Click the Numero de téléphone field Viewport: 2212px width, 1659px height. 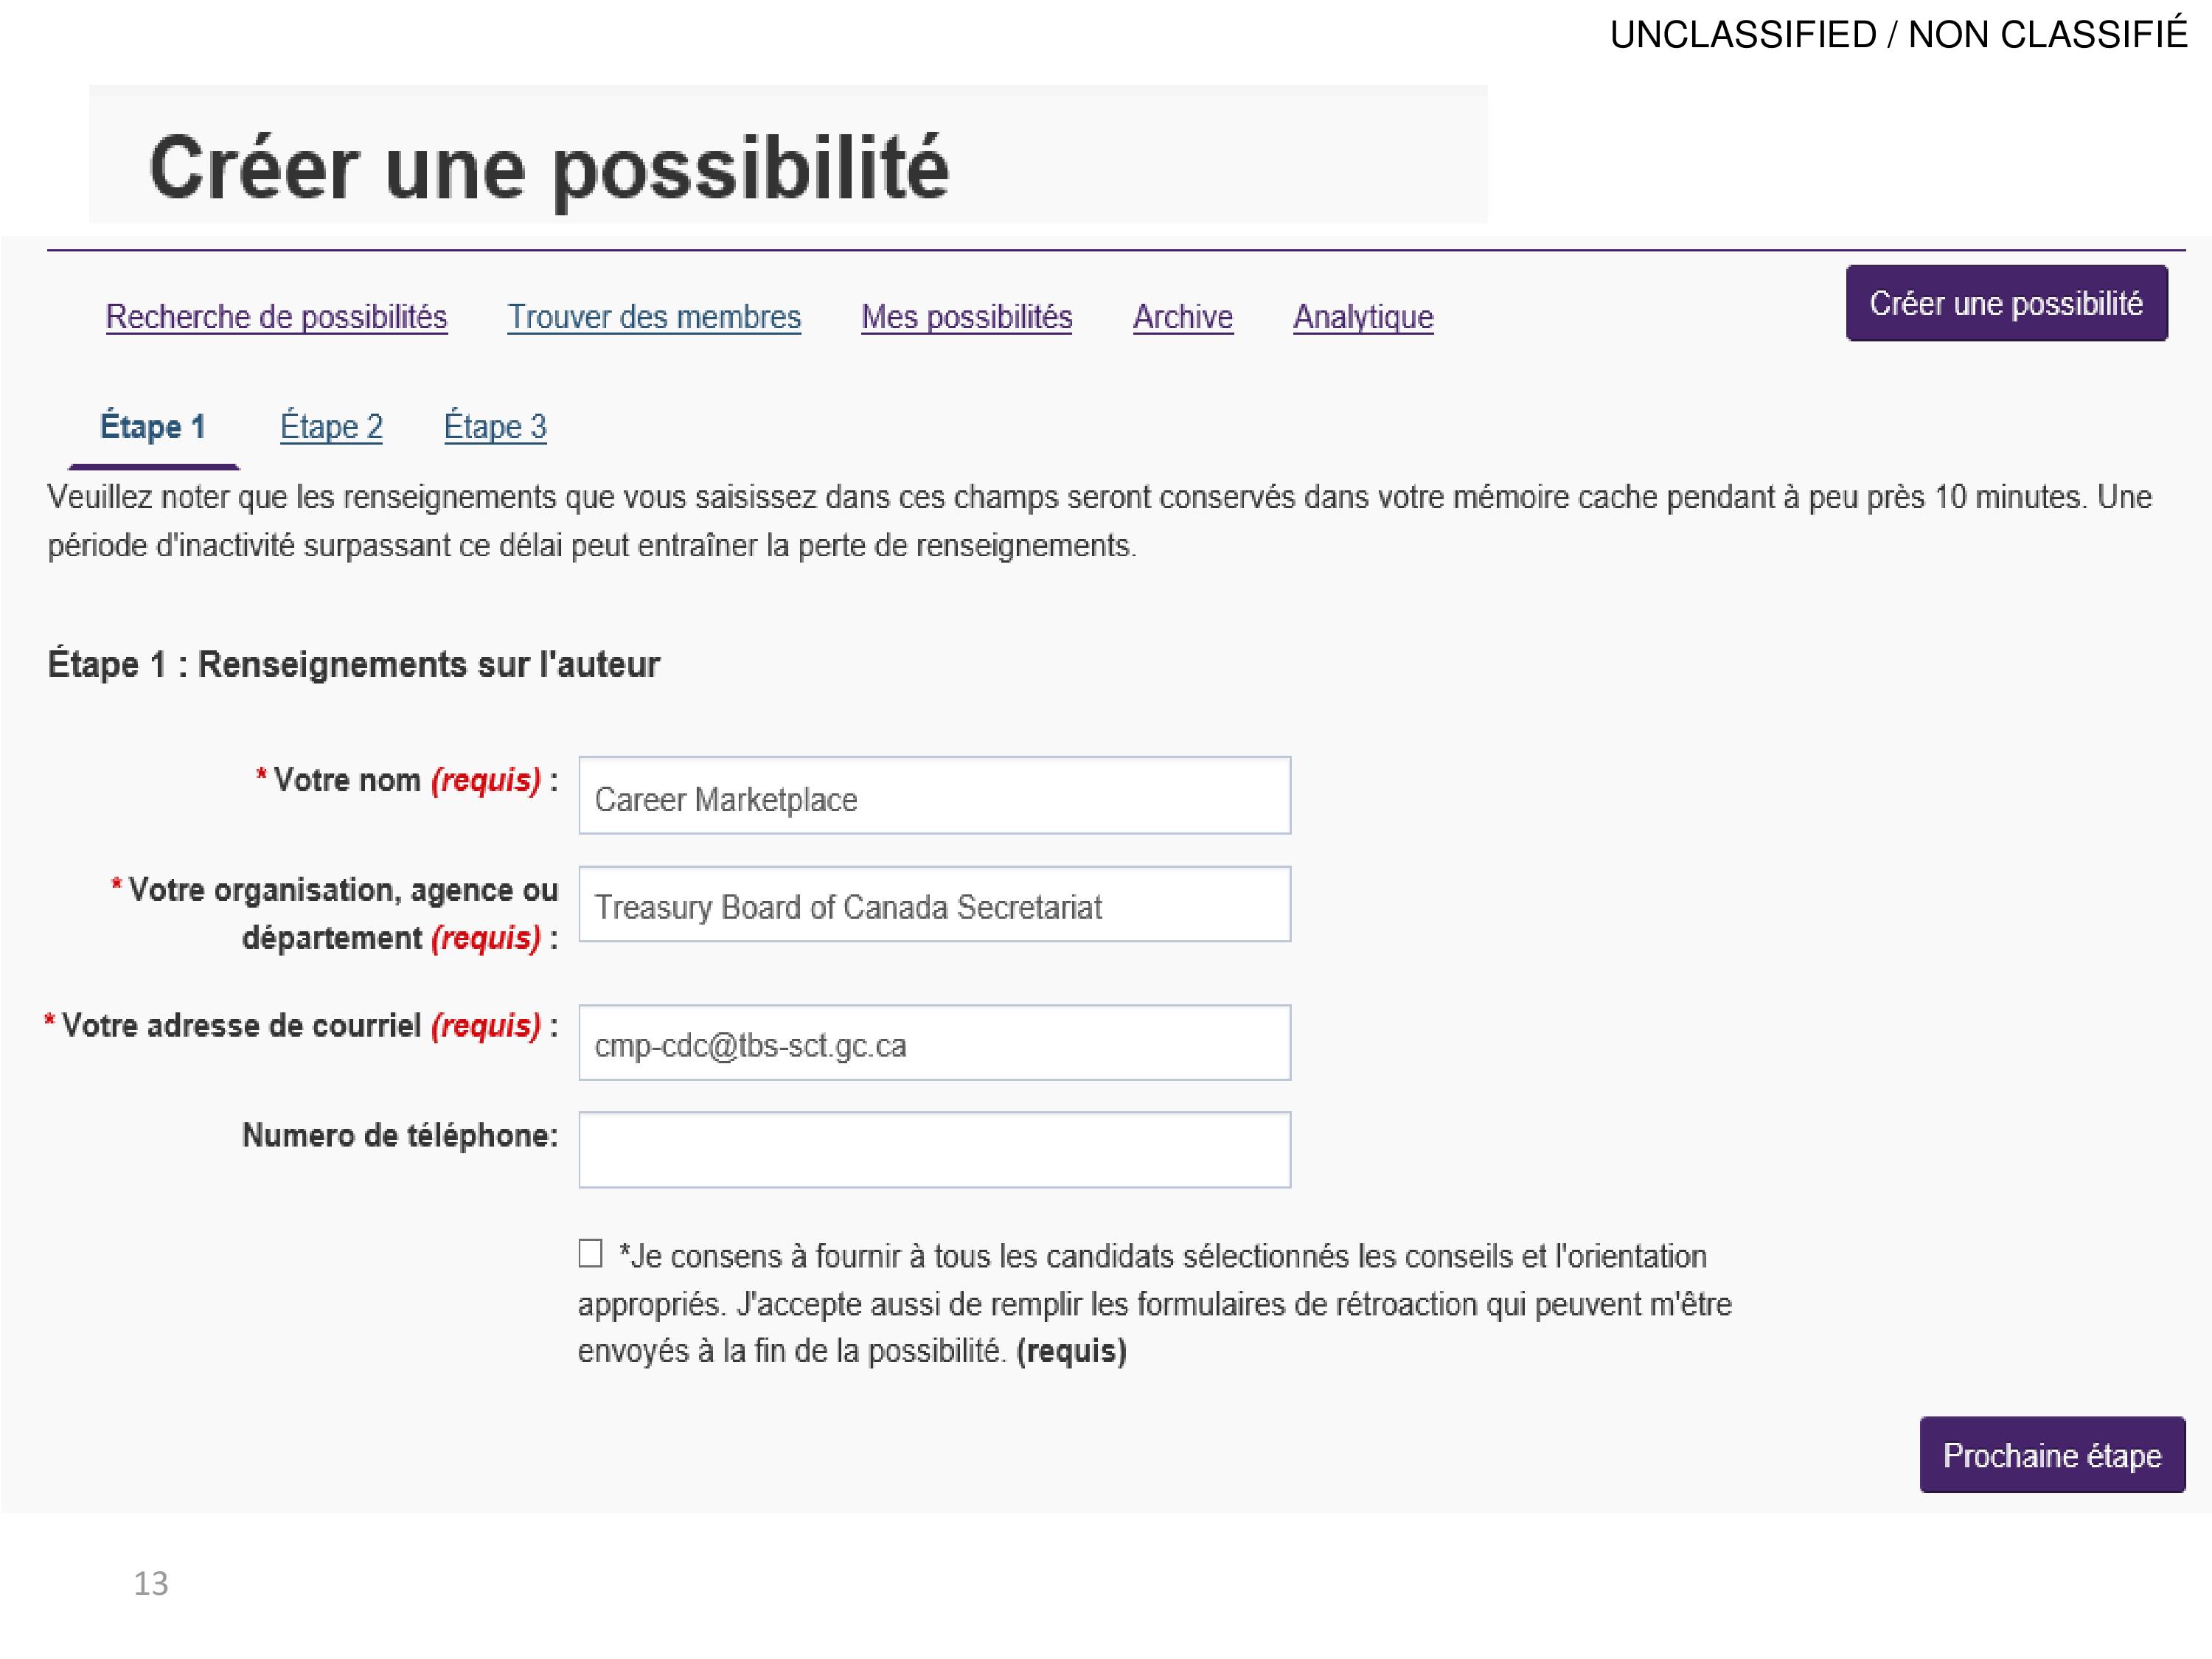(934, 1150)
